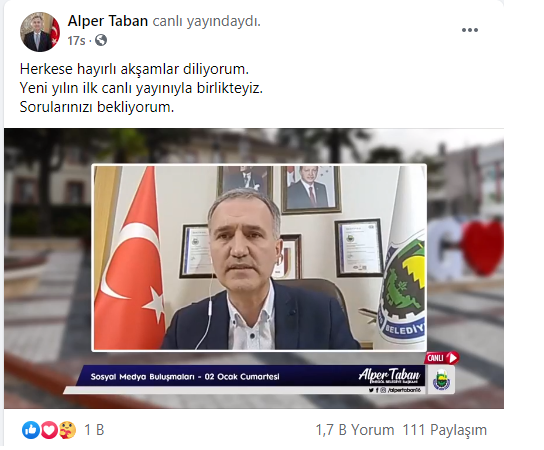The image size is (544, 450).
Task: Click the blue Like reaction icon
Action: [31, 430]
